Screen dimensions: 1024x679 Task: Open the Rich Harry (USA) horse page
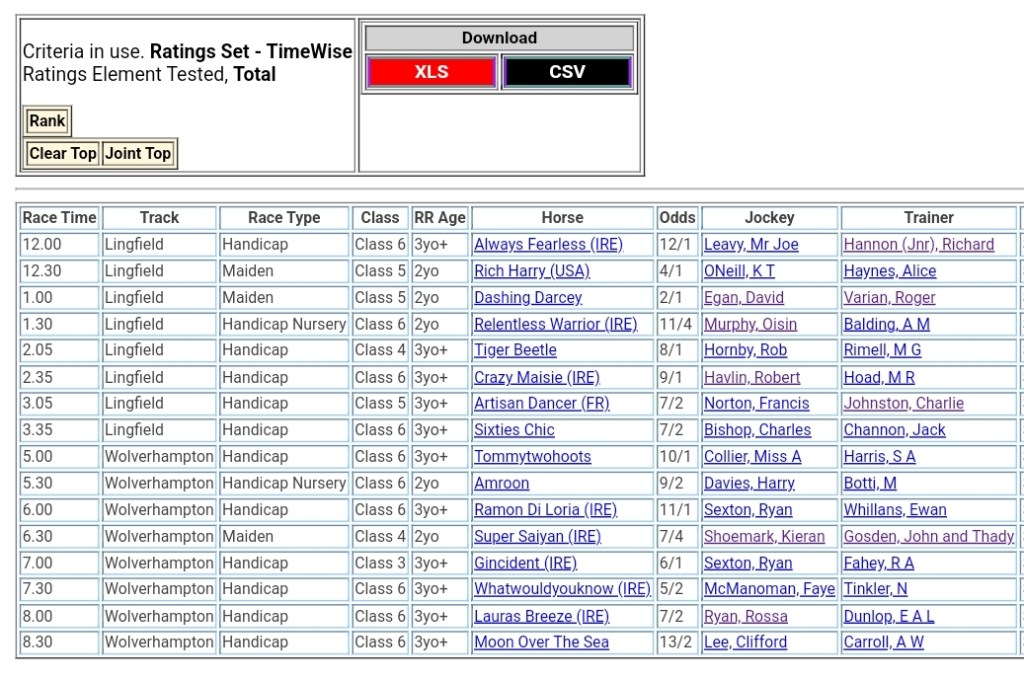532,271
